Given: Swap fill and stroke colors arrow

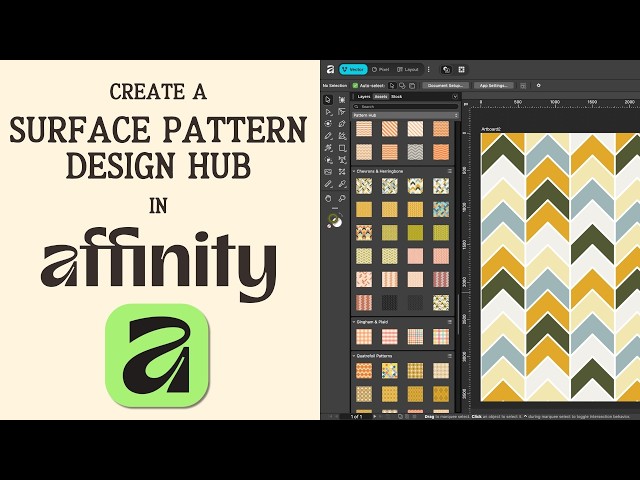Looking at the screenshot, I should point(340,216).
